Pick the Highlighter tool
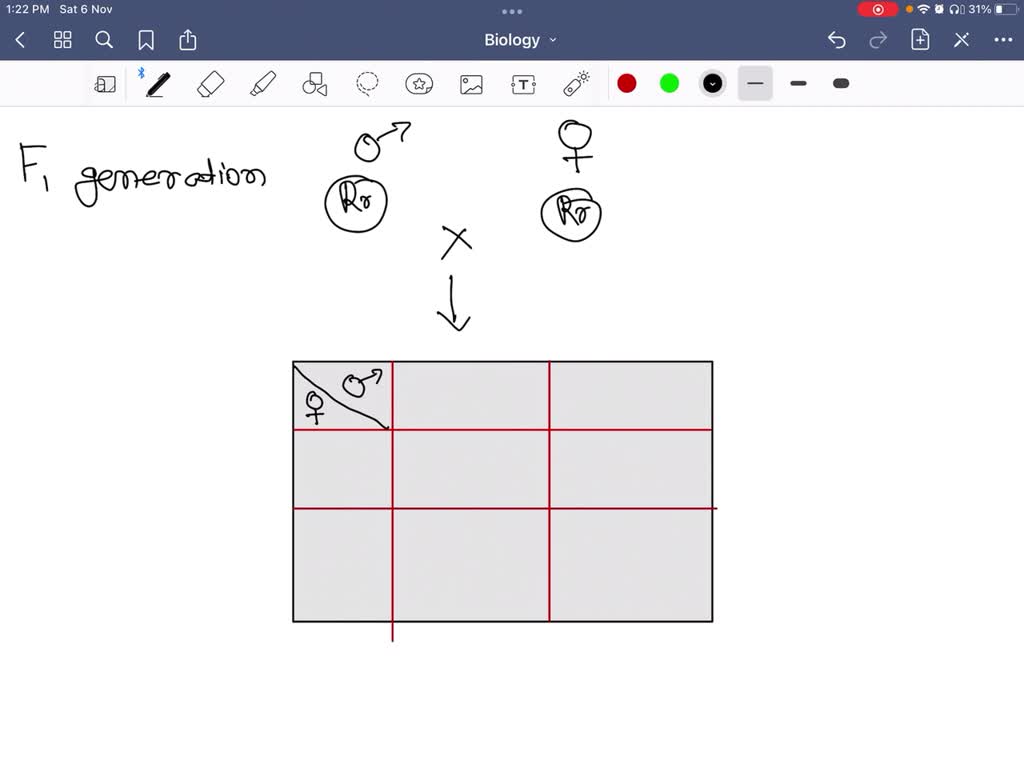This screenshot has height=768, width=1024. click(262, 84)
